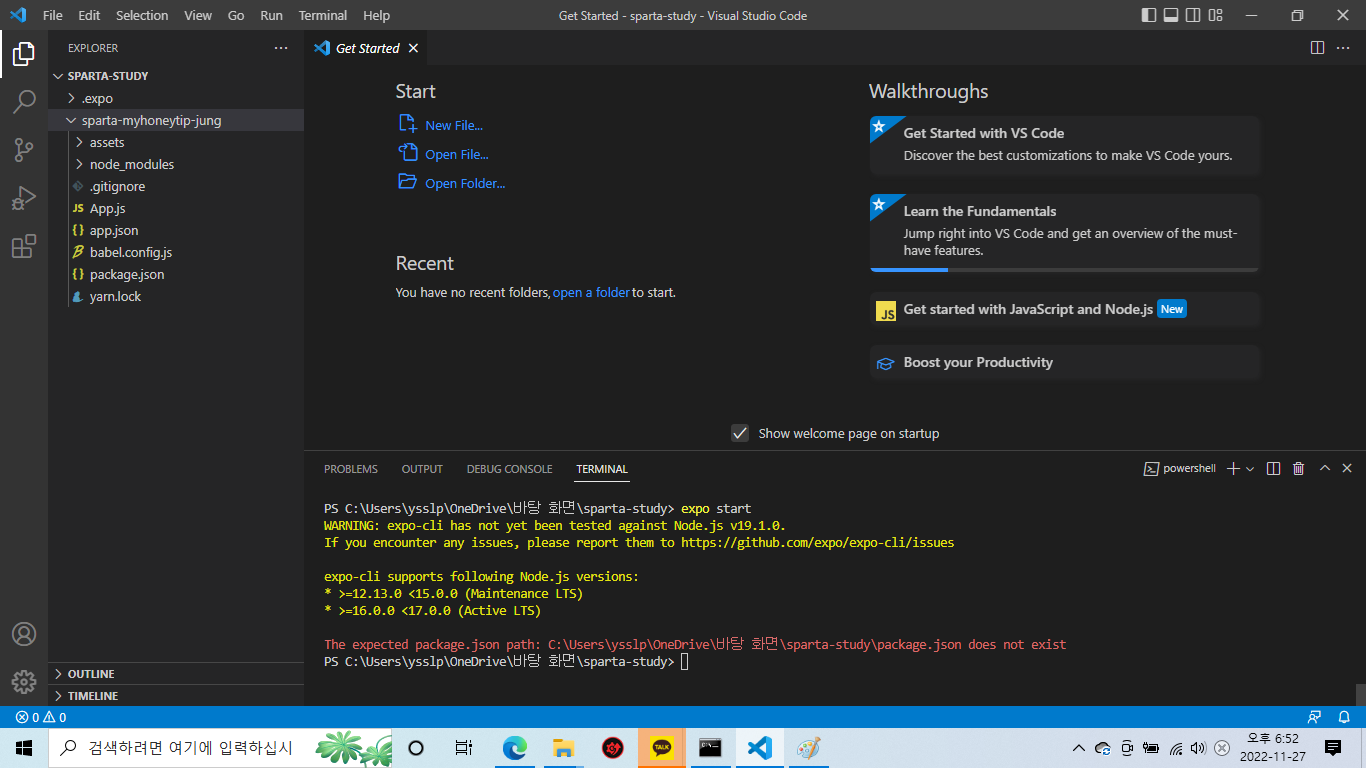Open the Terminal menu
Screen dimensions: 1366x768
click(x=323, y=15)
